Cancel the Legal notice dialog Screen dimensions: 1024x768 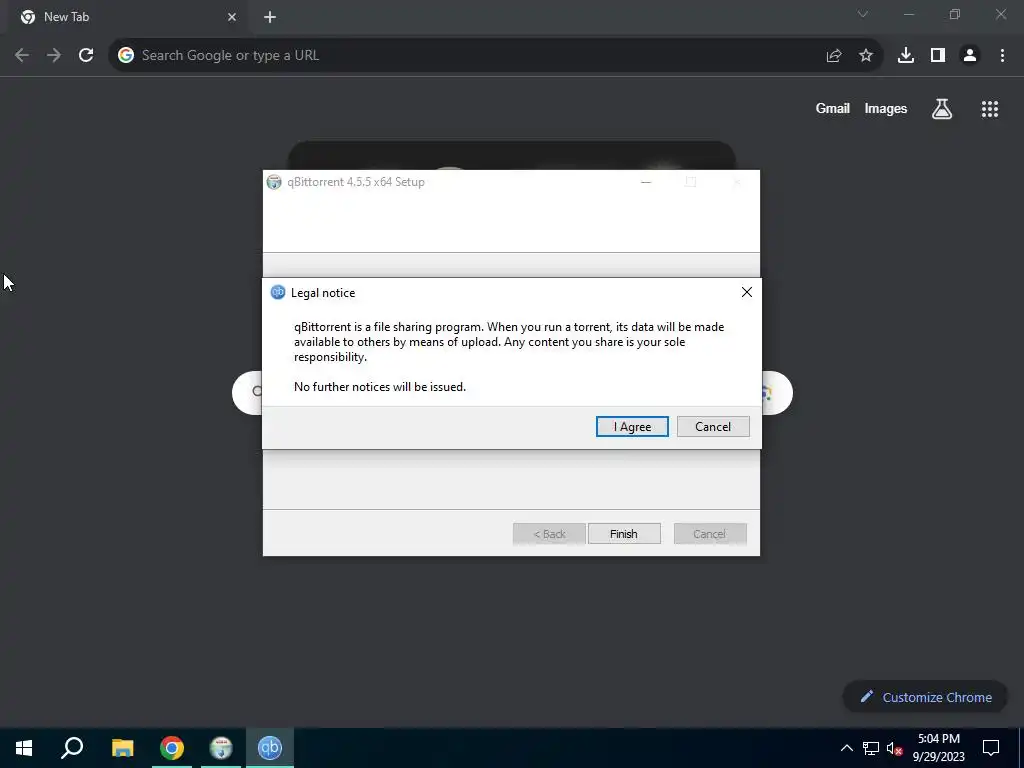click(x=712, y=426)
